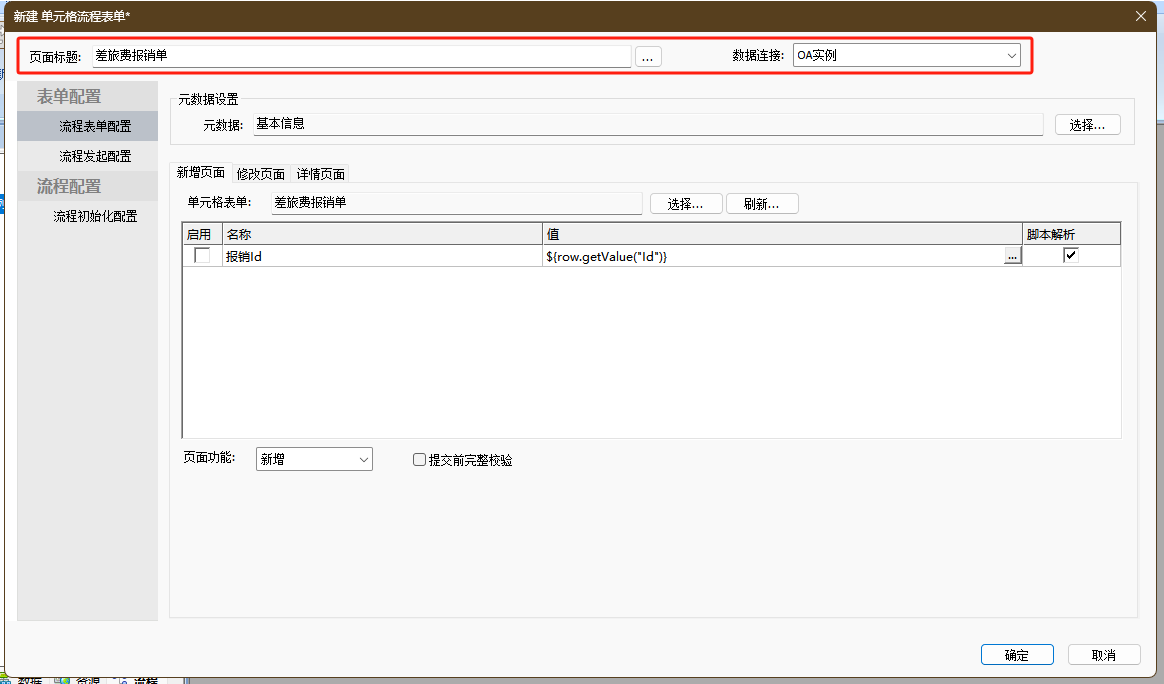This screenshot has height=684, width=1164.
Task: Click the value cell containing ${row.getValue("Id")}
Action: [770, 257]
